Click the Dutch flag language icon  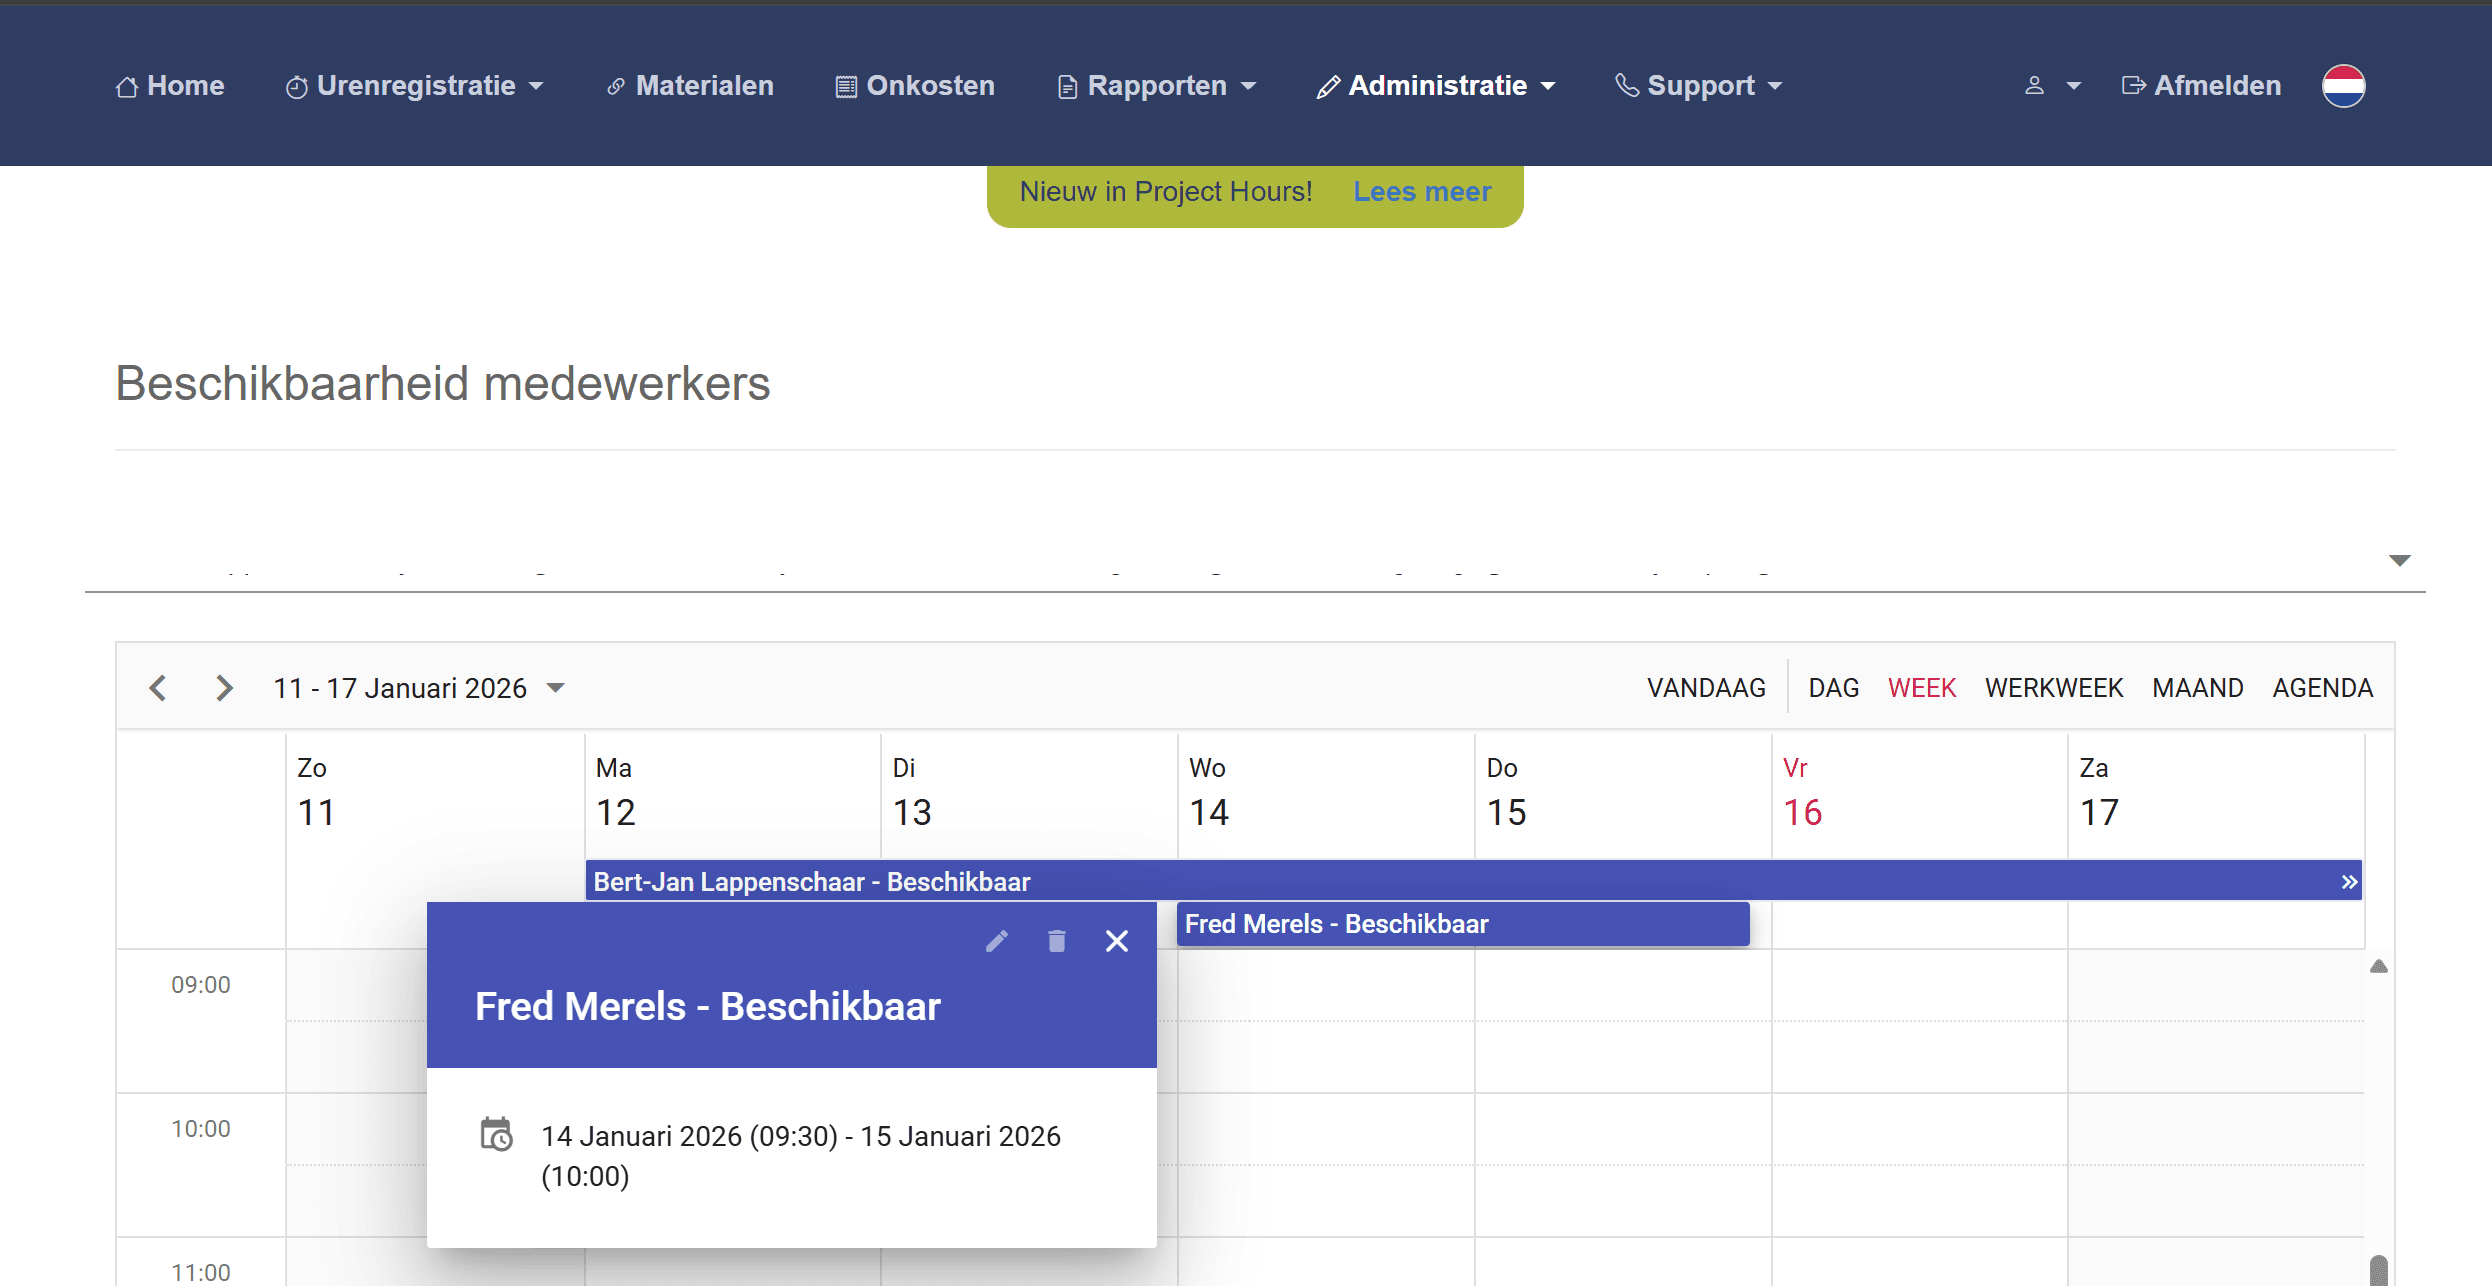[x=2343, y=85]
